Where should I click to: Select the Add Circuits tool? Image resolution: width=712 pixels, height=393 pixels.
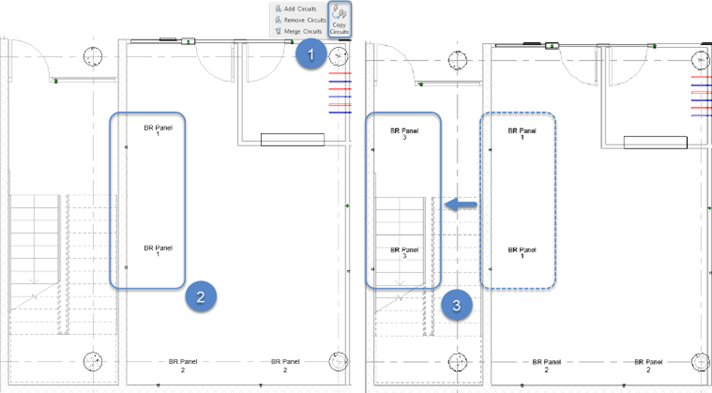[296, 9]
